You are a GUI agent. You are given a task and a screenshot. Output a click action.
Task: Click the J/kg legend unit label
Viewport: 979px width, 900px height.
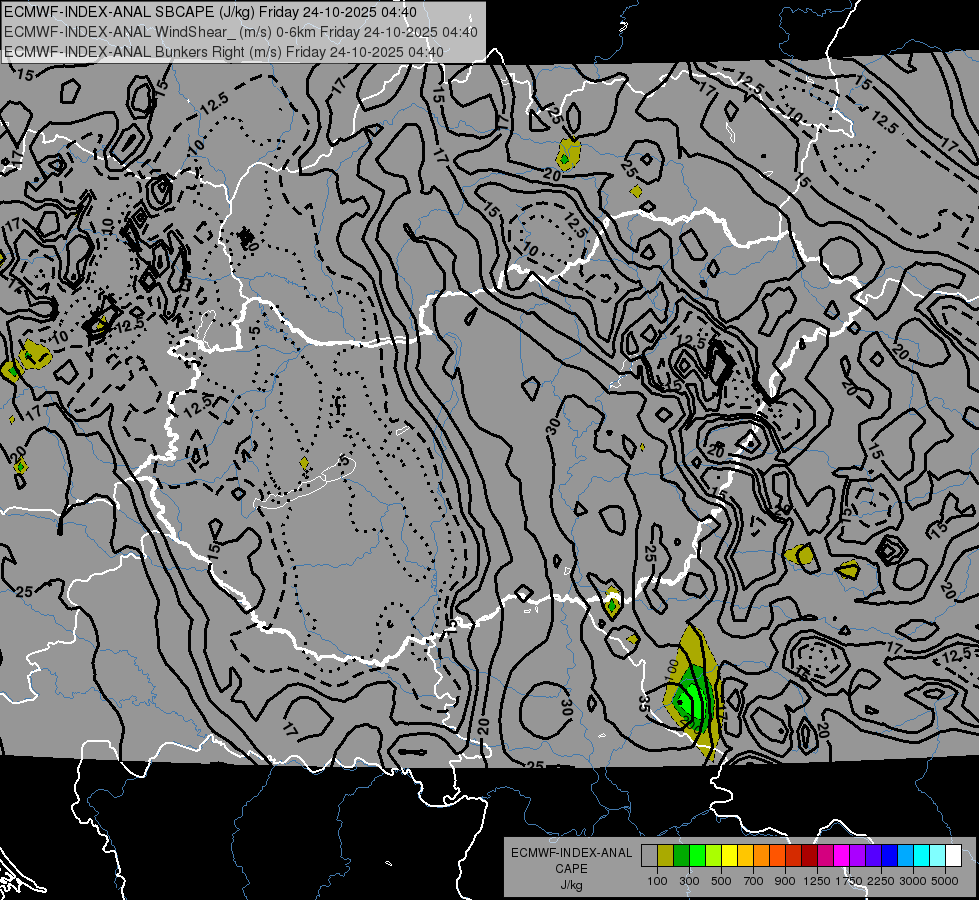[571, 885]
